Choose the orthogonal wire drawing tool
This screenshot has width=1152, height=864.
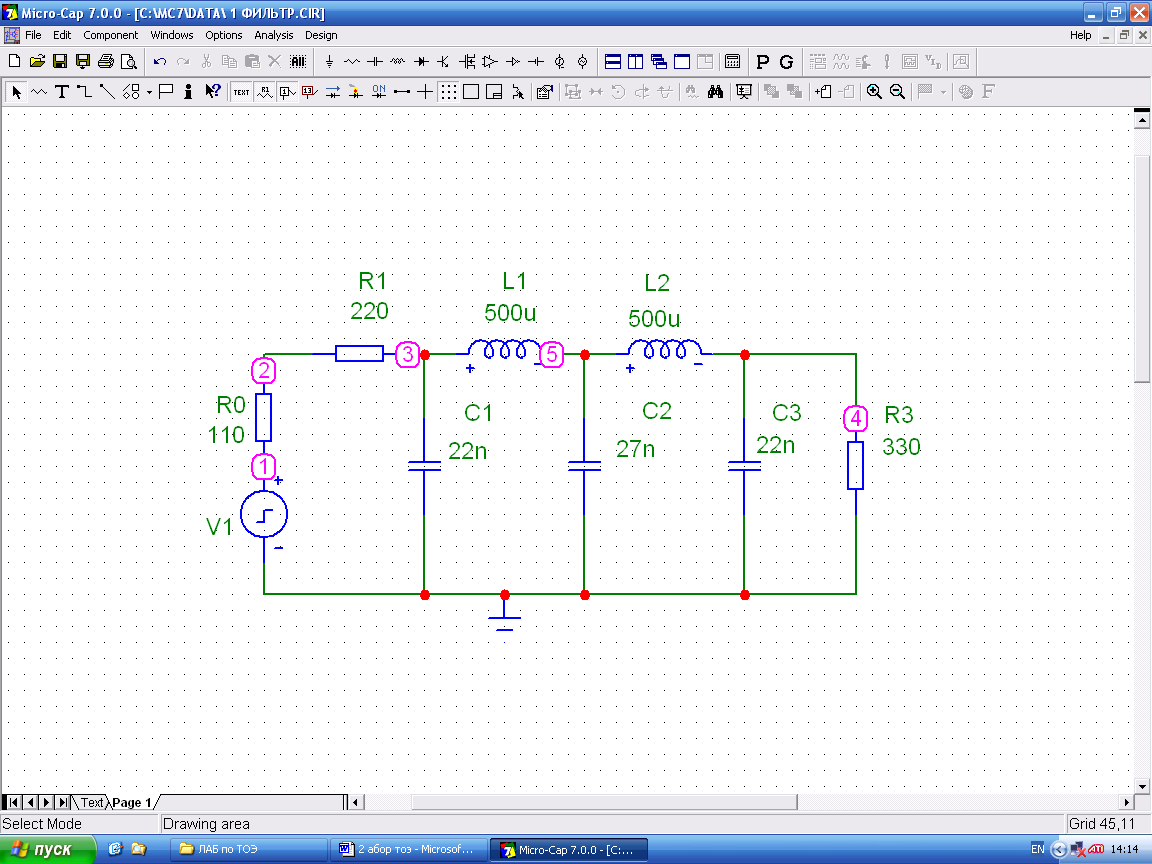tap(84, 92)
